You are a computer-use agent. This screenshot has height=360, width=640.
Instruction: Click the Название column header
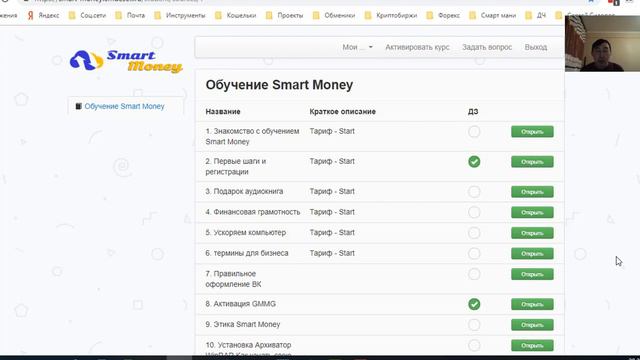[223, 111]
